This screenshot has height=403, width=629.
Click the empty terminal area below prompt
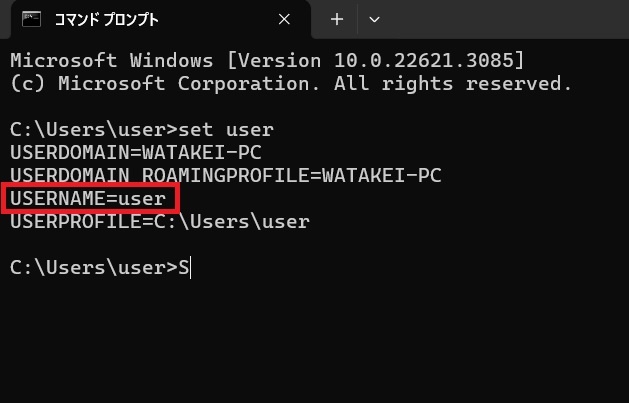point(314,341)
